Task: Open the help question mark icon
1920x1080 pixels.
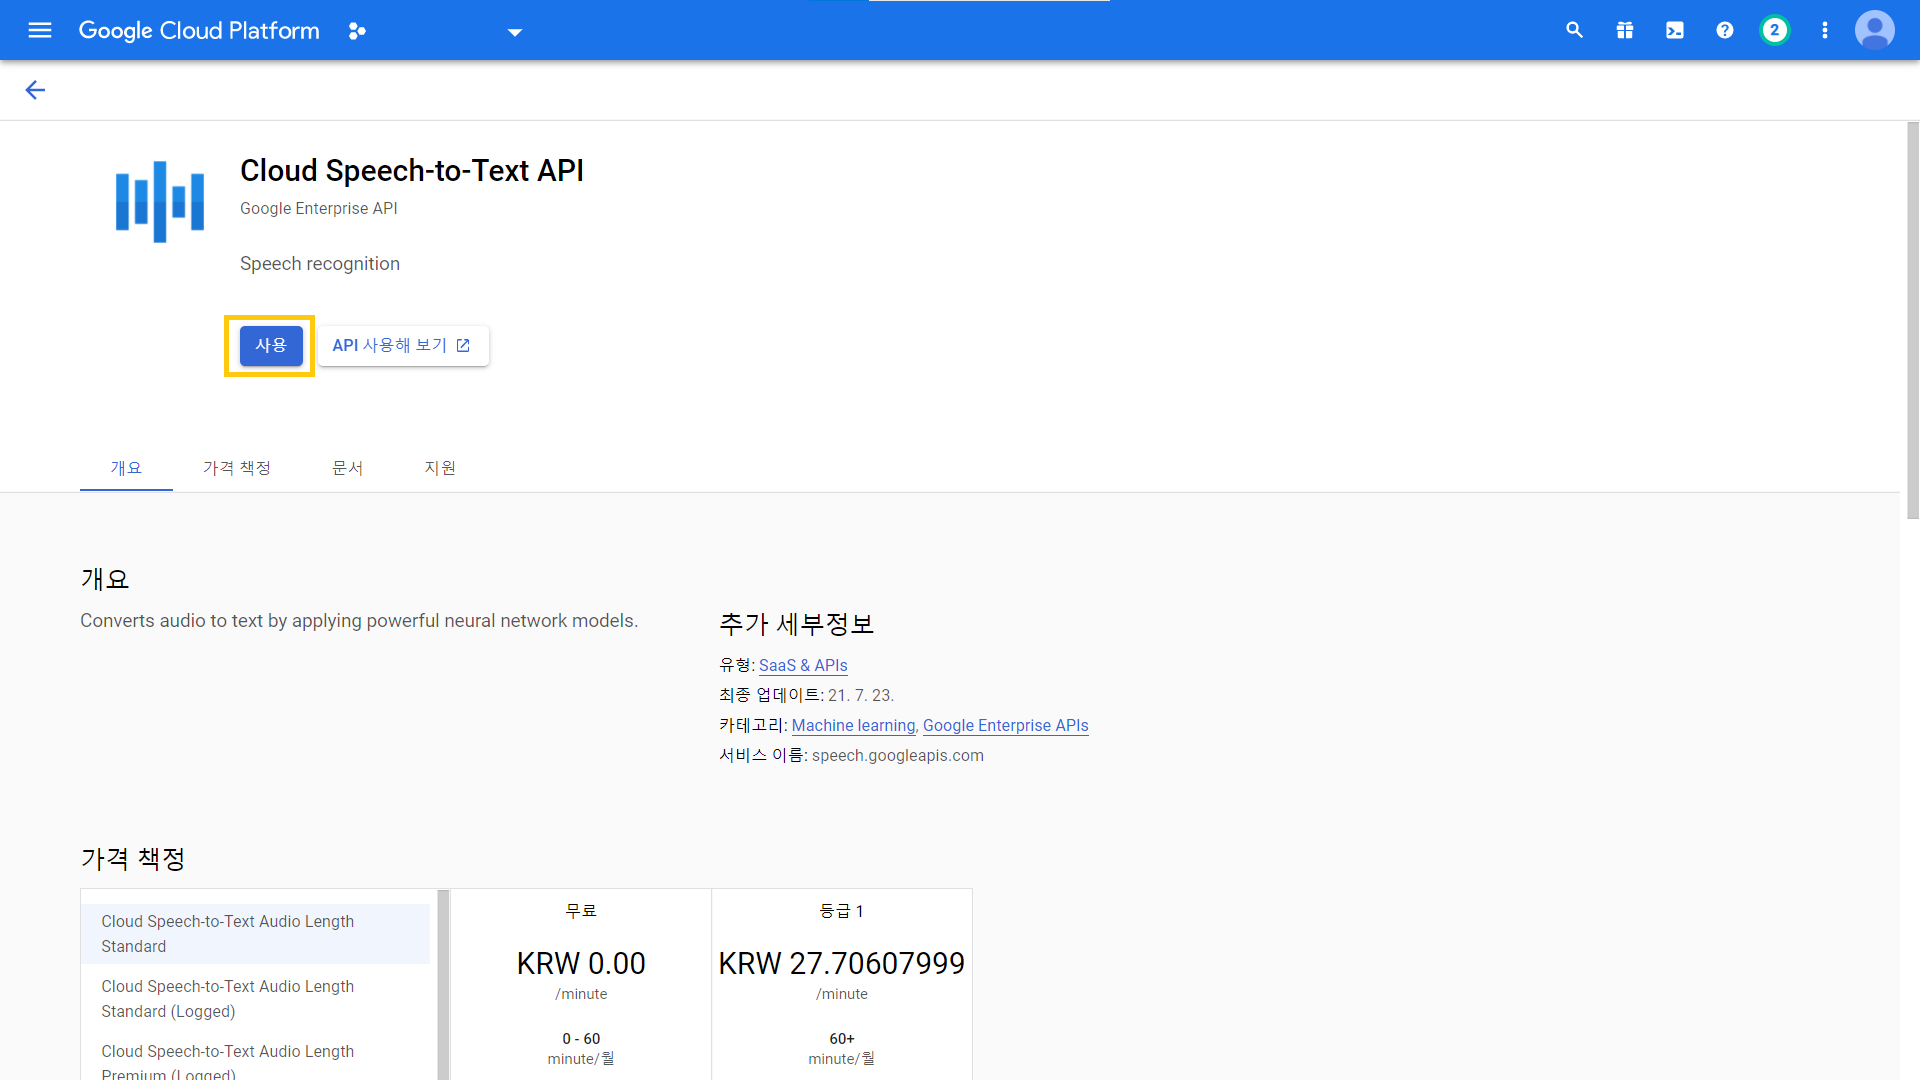Action: [1724, 30]
